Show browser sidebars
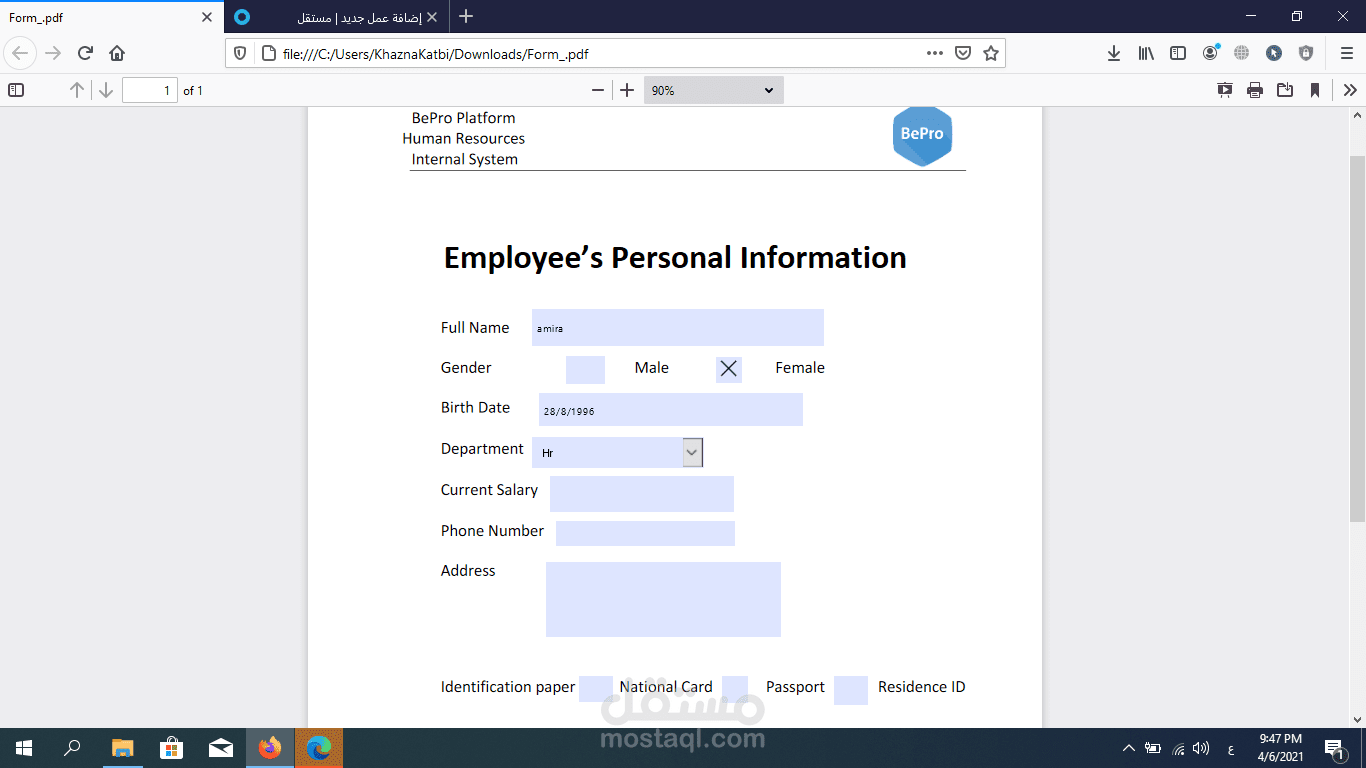This screenshot has height=768, width=1366. point(1178,53)
